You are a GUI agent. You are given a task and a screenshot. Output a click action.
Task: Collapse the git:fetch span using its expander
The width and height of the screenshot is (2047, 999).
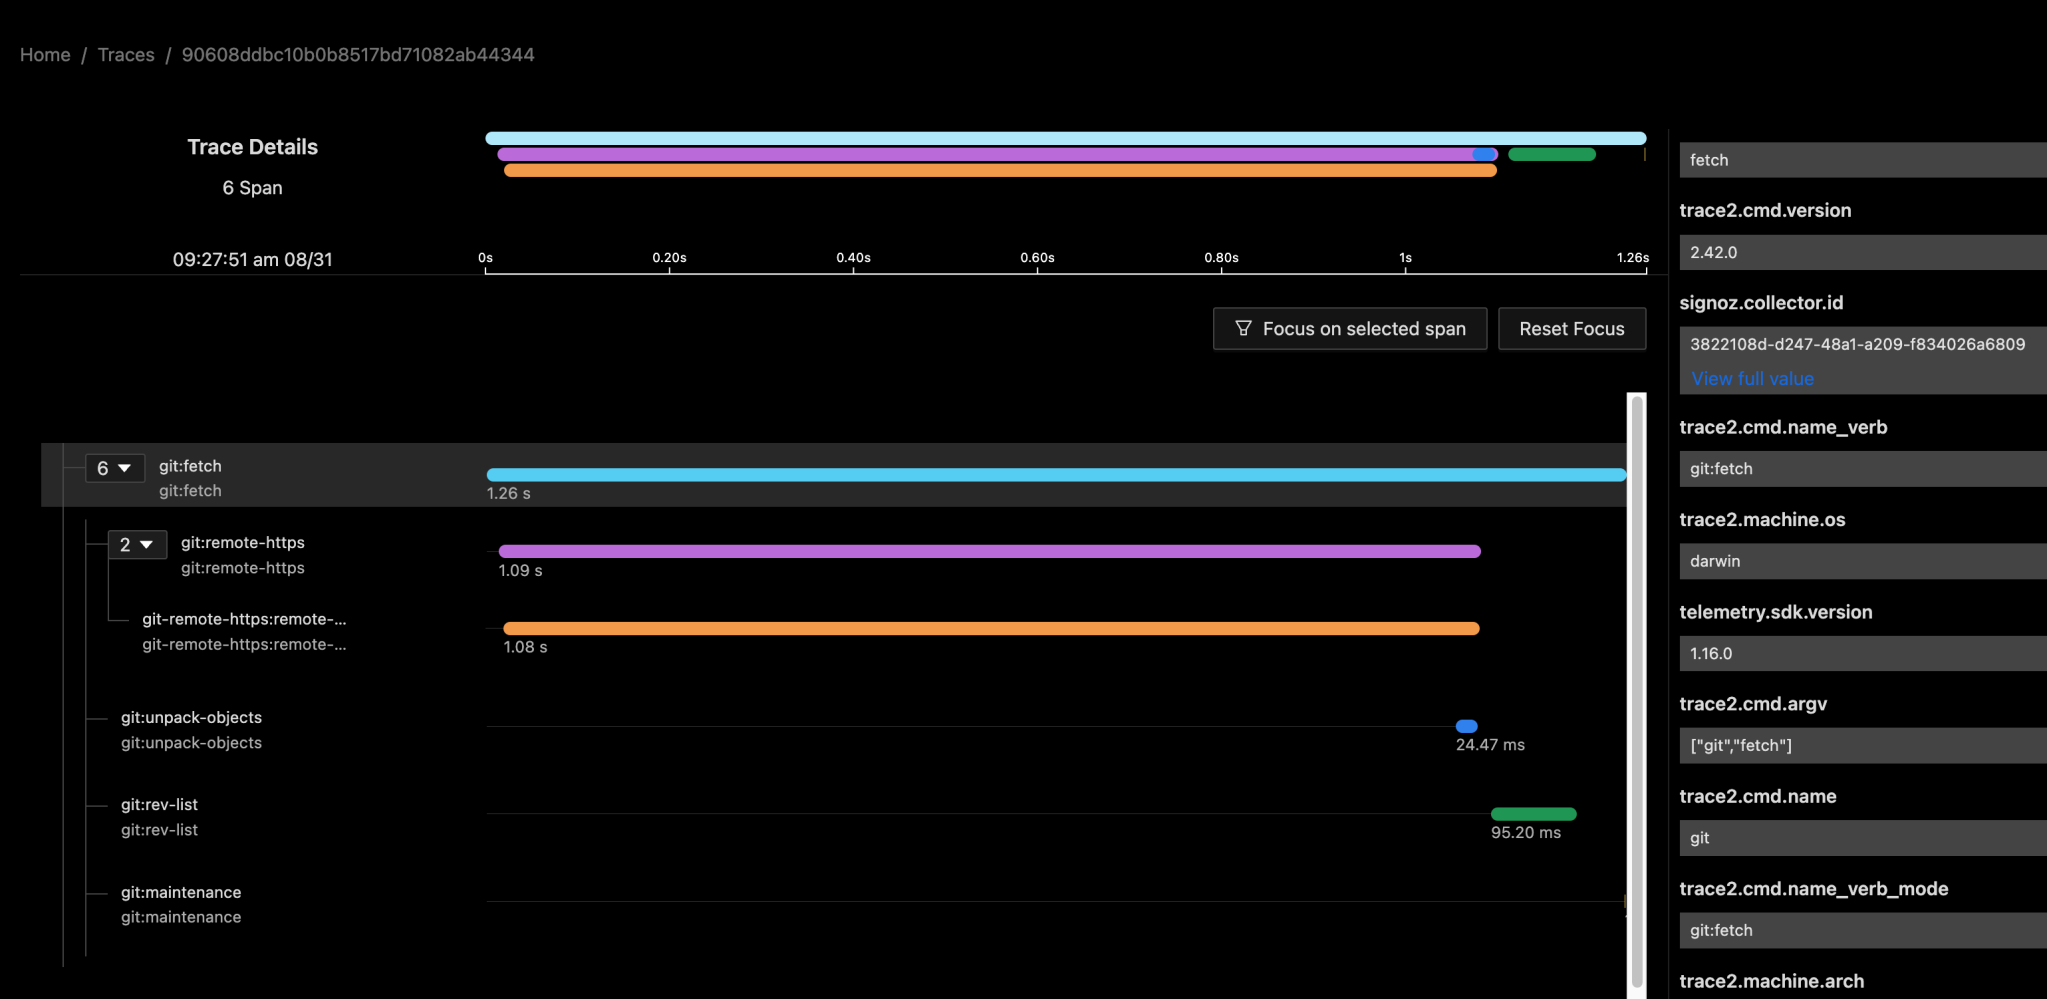(115, 467)
